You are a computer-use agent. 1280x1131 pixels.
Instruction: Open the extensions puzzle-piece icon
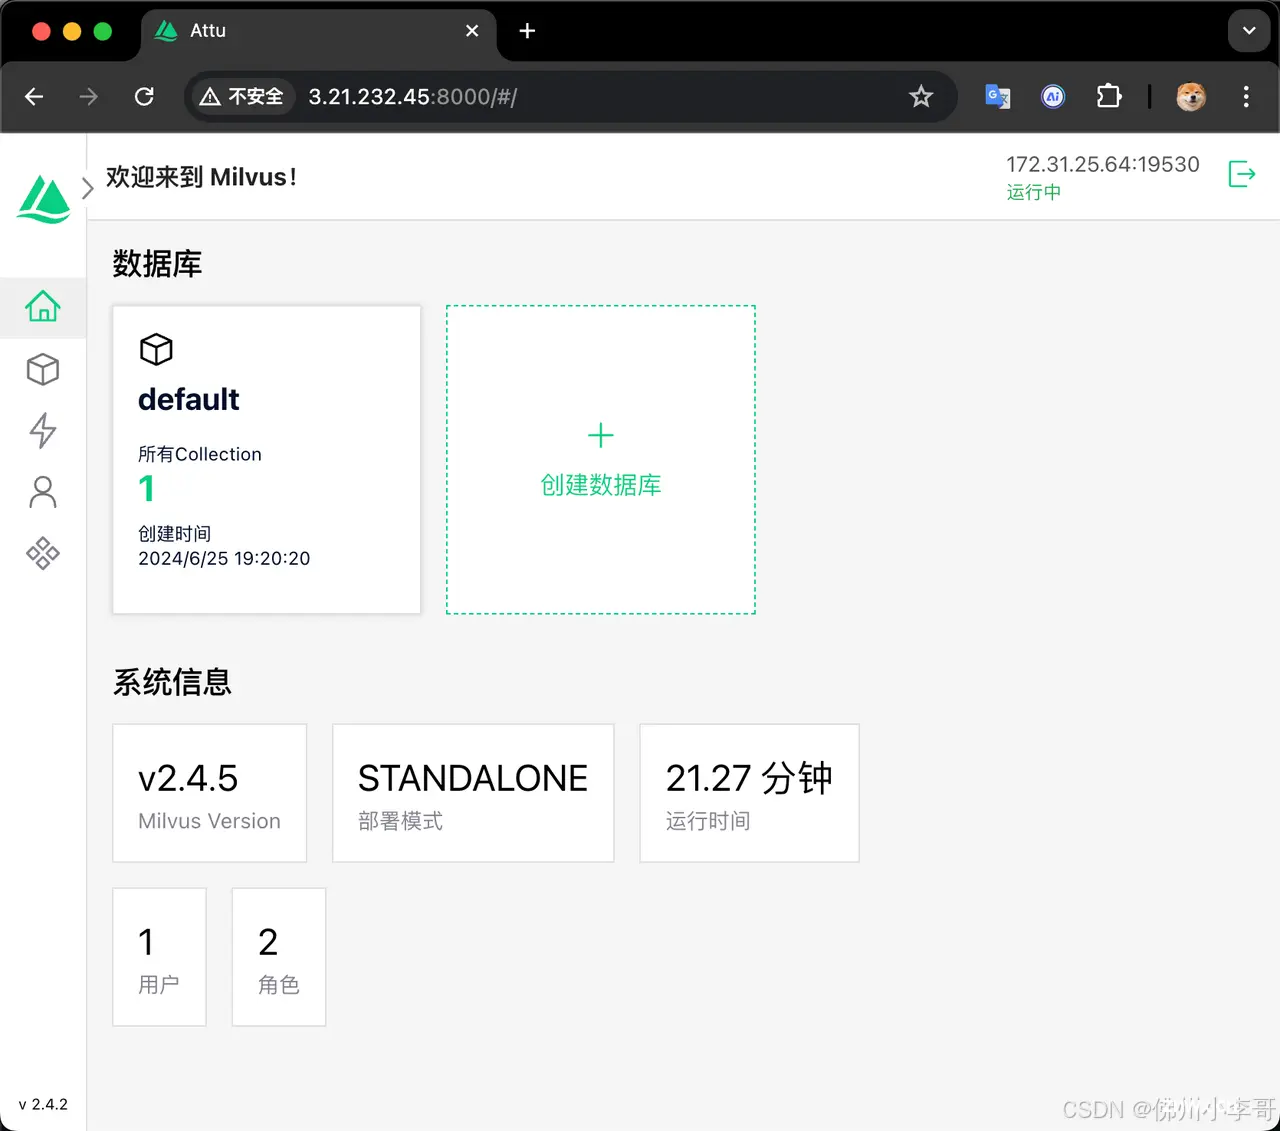point(1109,96)
